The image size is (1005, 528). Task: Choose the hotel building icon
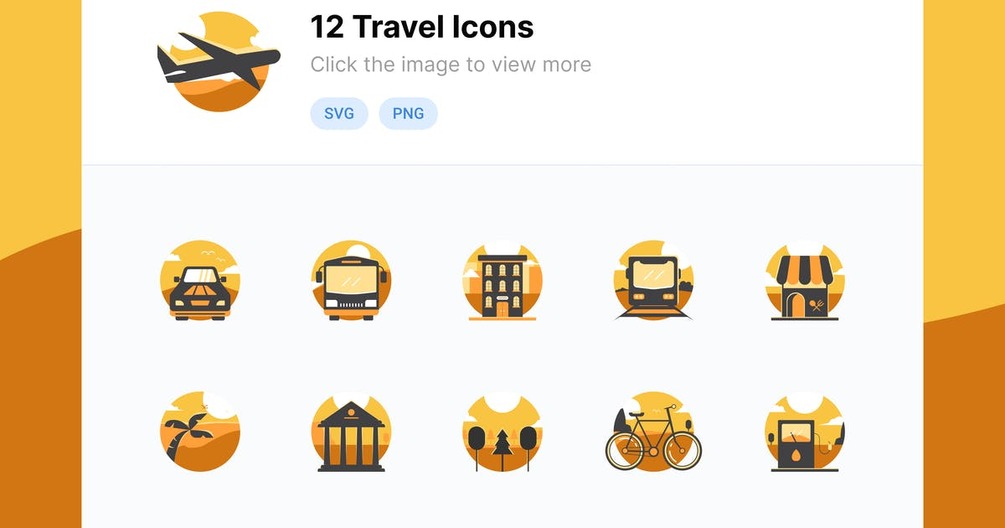point(502,281)
